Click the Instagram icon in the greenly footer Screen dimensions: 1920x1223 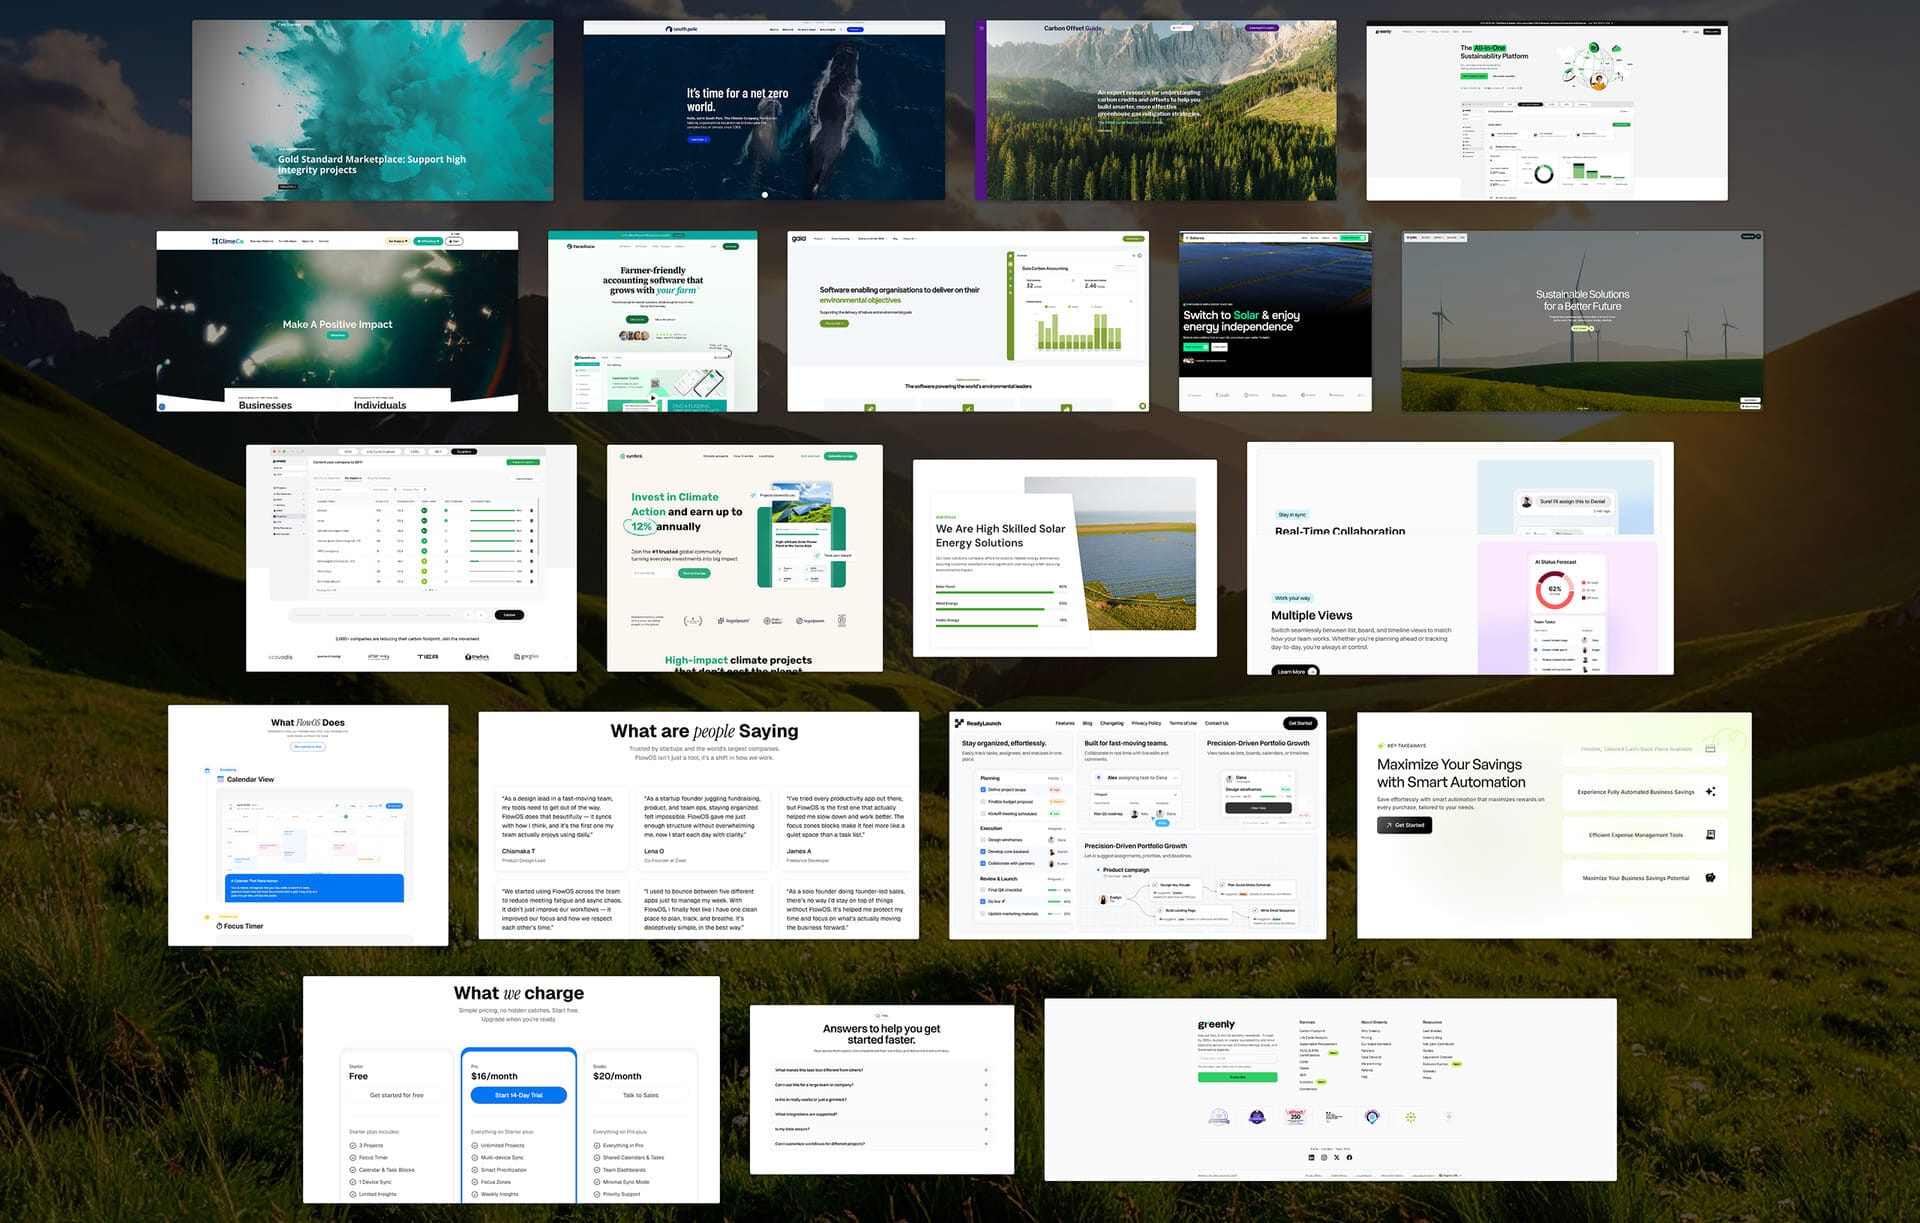1323,1157
